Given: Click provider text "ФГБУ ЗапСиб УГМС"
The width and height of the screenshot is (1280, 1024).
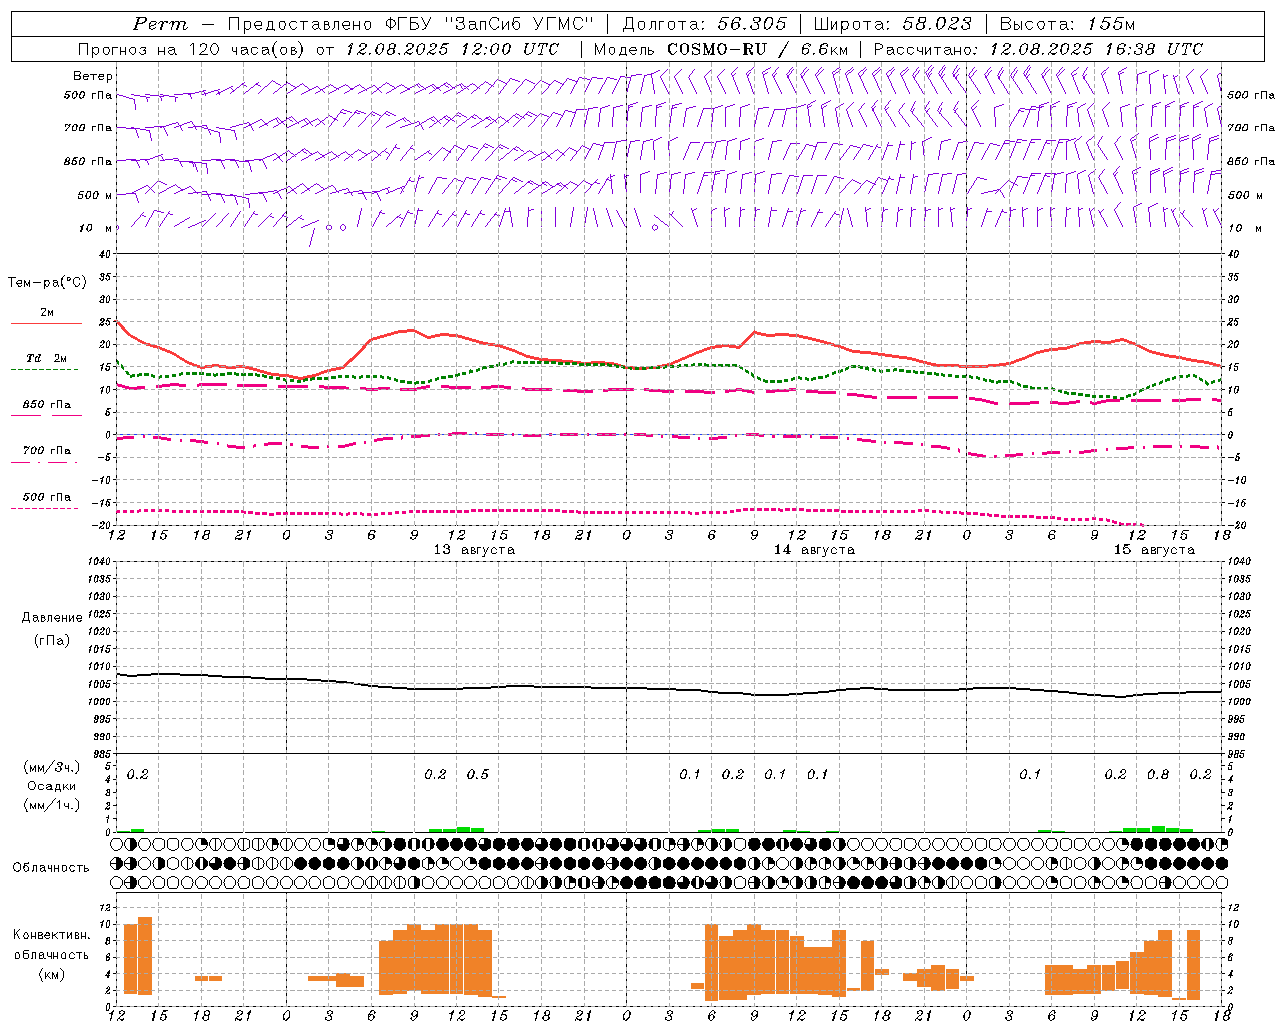Looking at the screenshot, I should click(x=489, y=24).
